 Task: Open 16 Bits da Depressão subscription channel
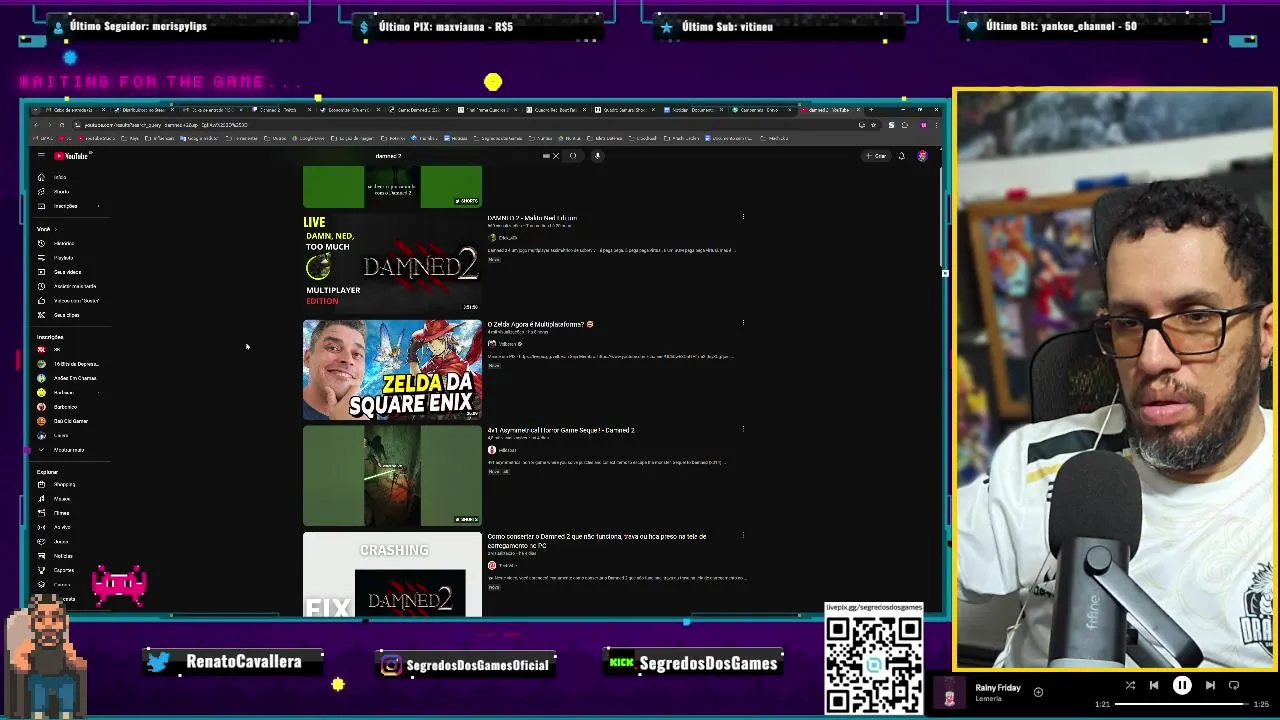click(68, 364)
